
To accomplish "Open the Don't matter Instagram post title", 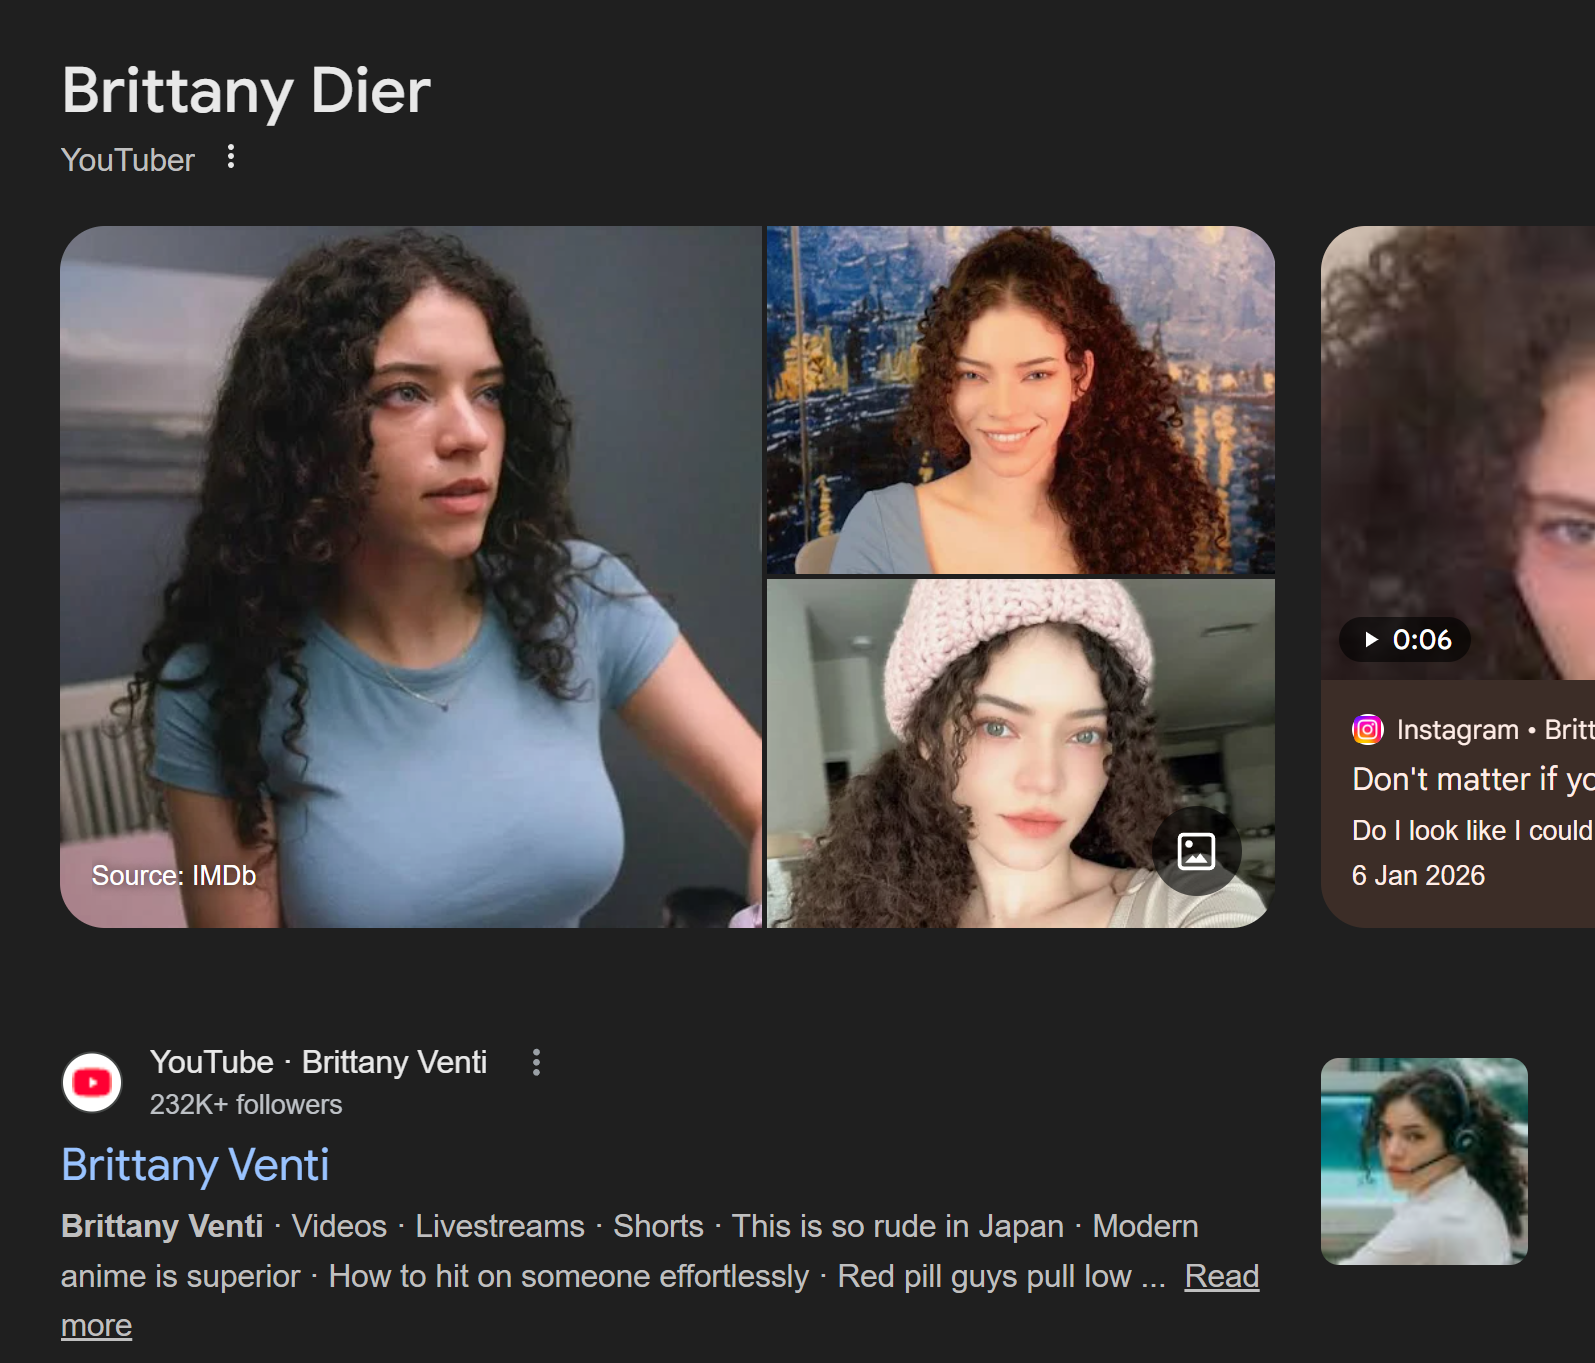I will point(1473,779).
